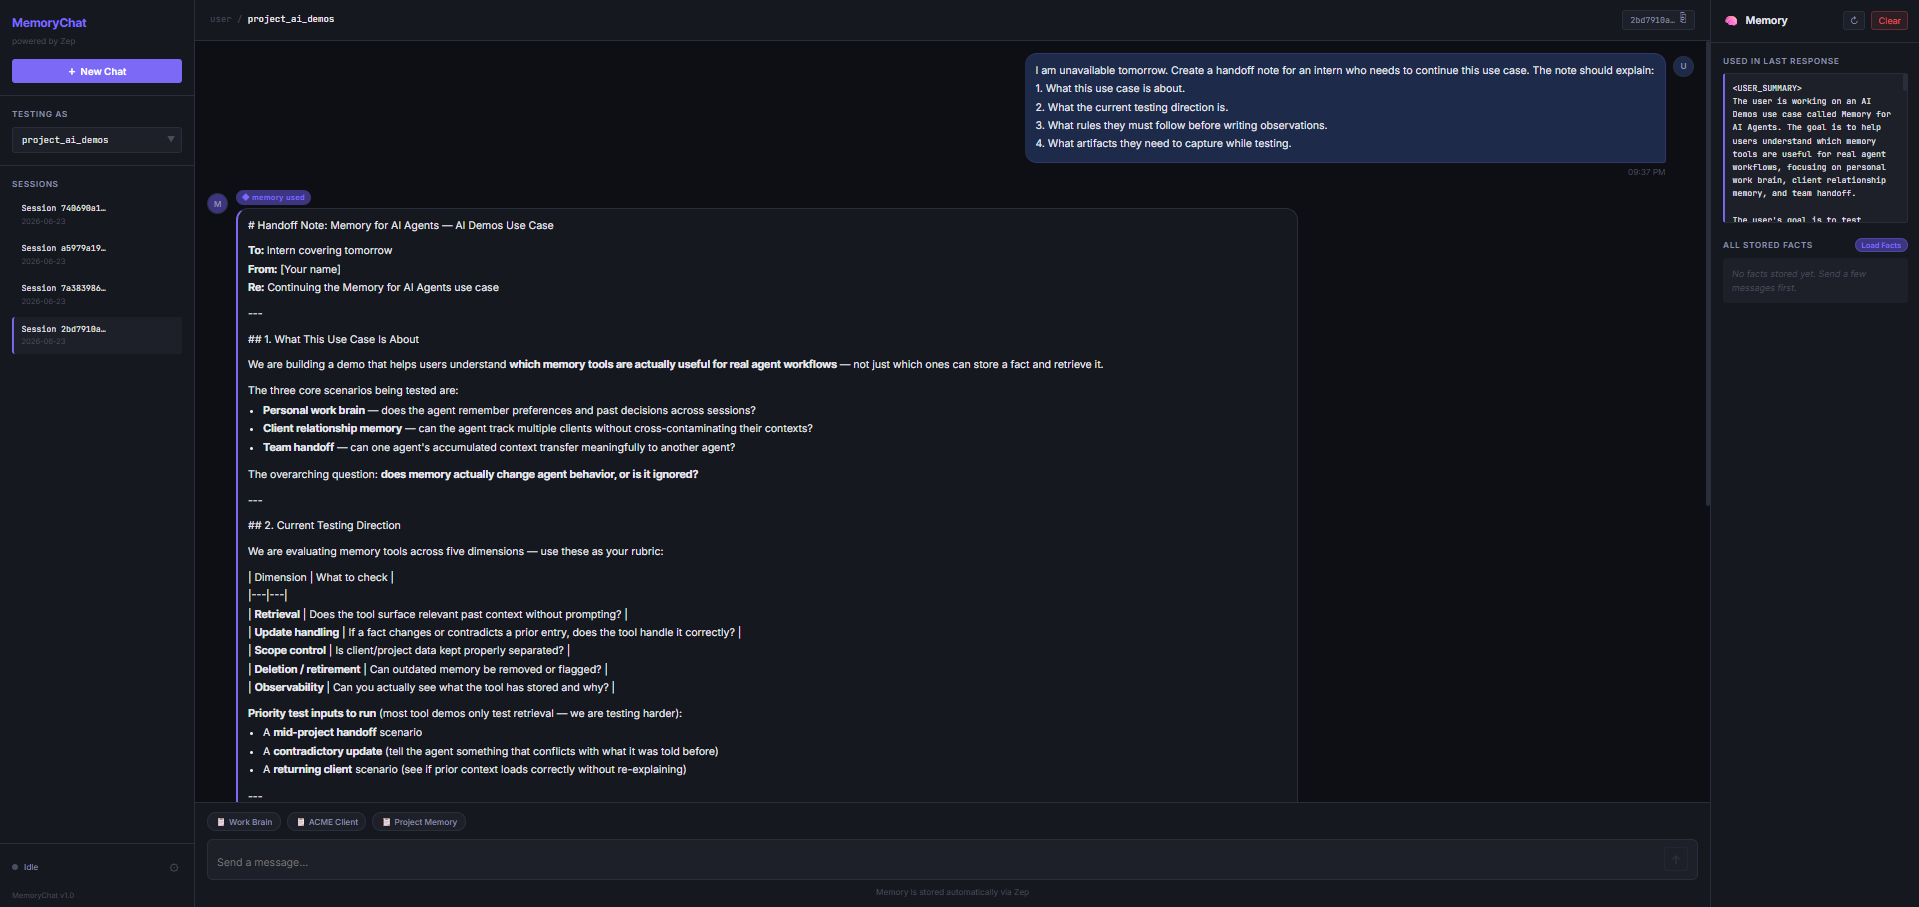Open settings gear next to Idle status
1919x907 pixels.
coord(174,867)
